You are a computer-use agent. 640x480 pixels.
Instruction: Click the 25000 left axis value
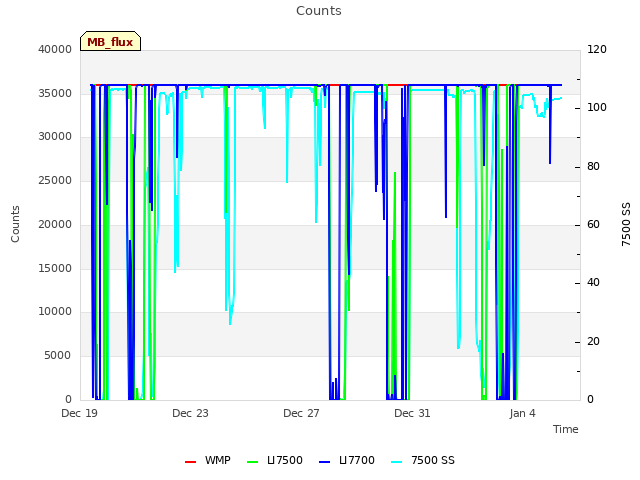(55, 180)
